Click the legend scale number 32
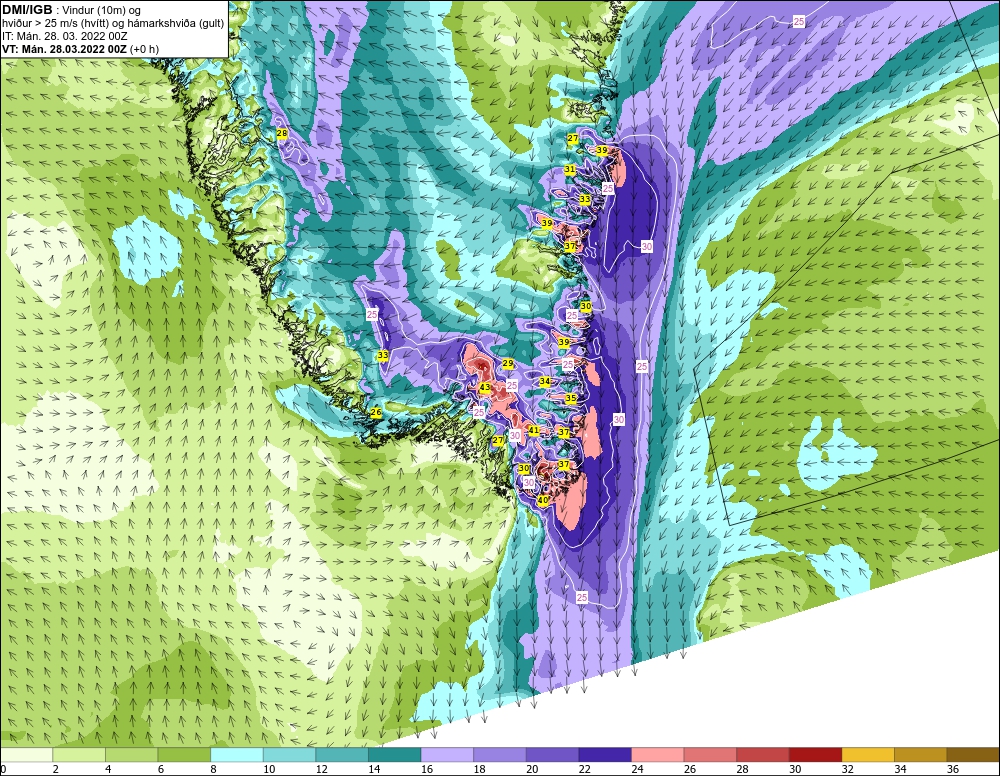The width and height of the screenshot is (1000, 776). click(x=848, y=770)
